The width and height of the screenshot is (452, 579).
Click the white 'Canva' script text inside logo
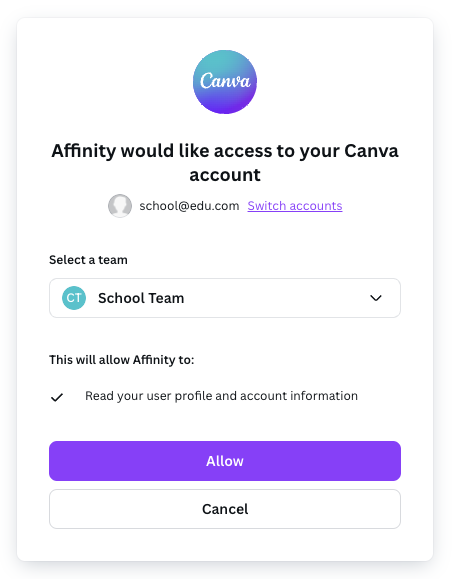pos(225,81)
